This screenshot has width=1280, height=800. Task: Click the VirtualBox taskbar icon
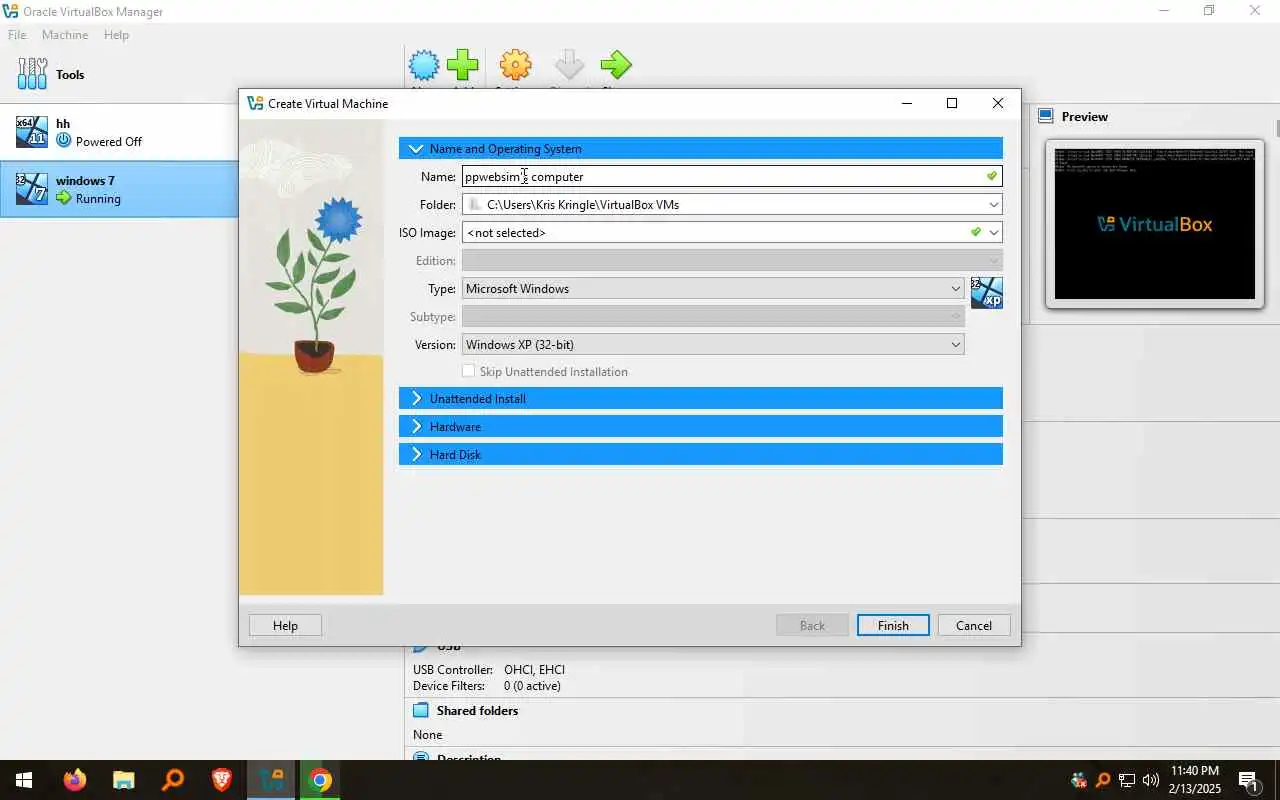[271, 780]
